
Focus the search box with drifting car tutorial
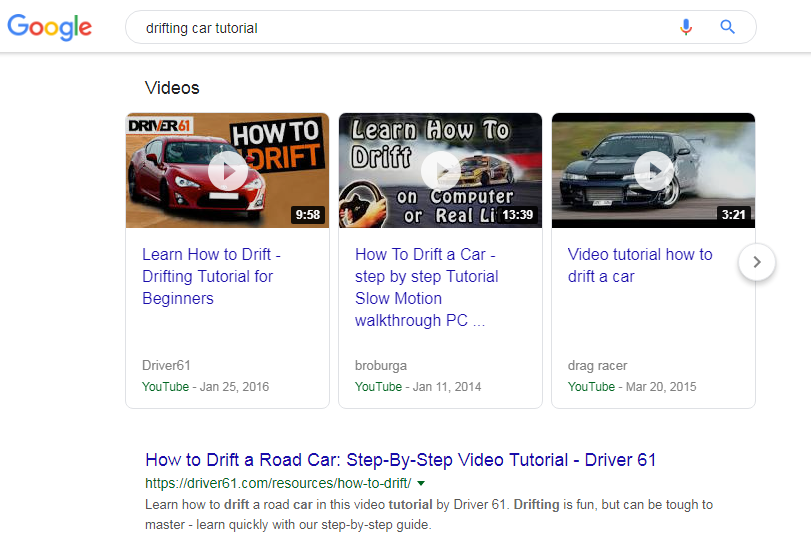click(441, 27)
